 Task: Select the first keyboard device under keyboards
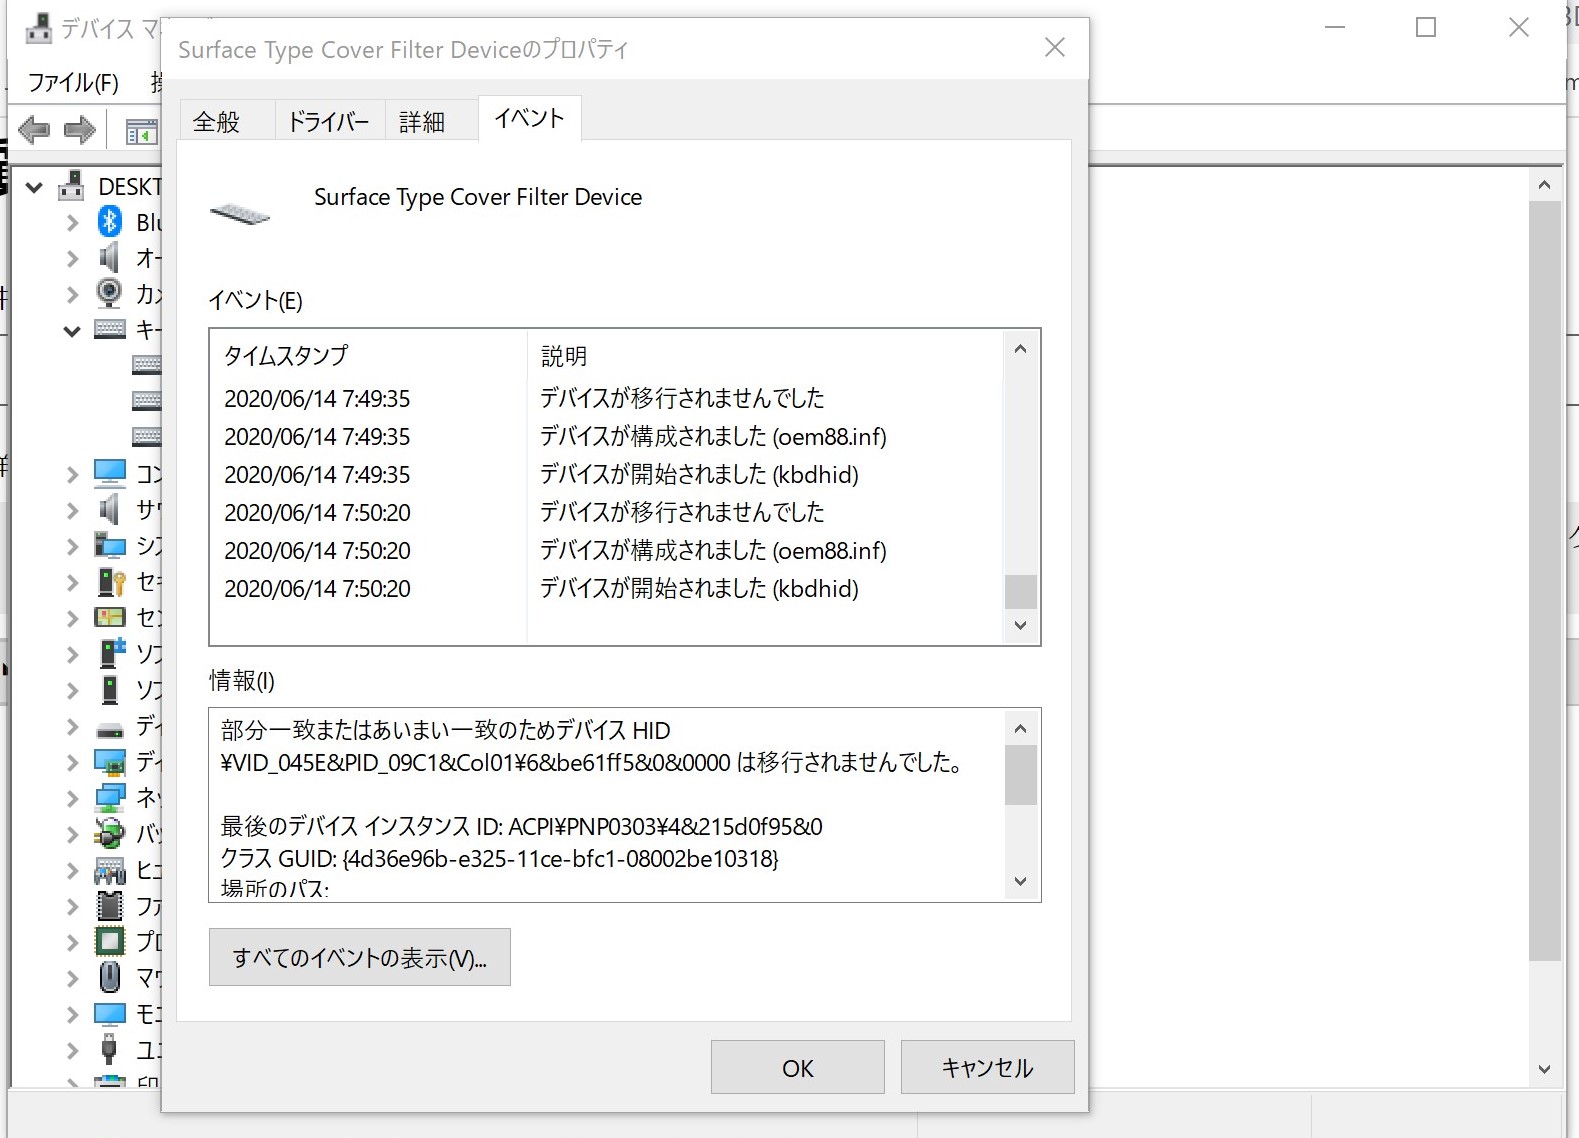[146, 365]
